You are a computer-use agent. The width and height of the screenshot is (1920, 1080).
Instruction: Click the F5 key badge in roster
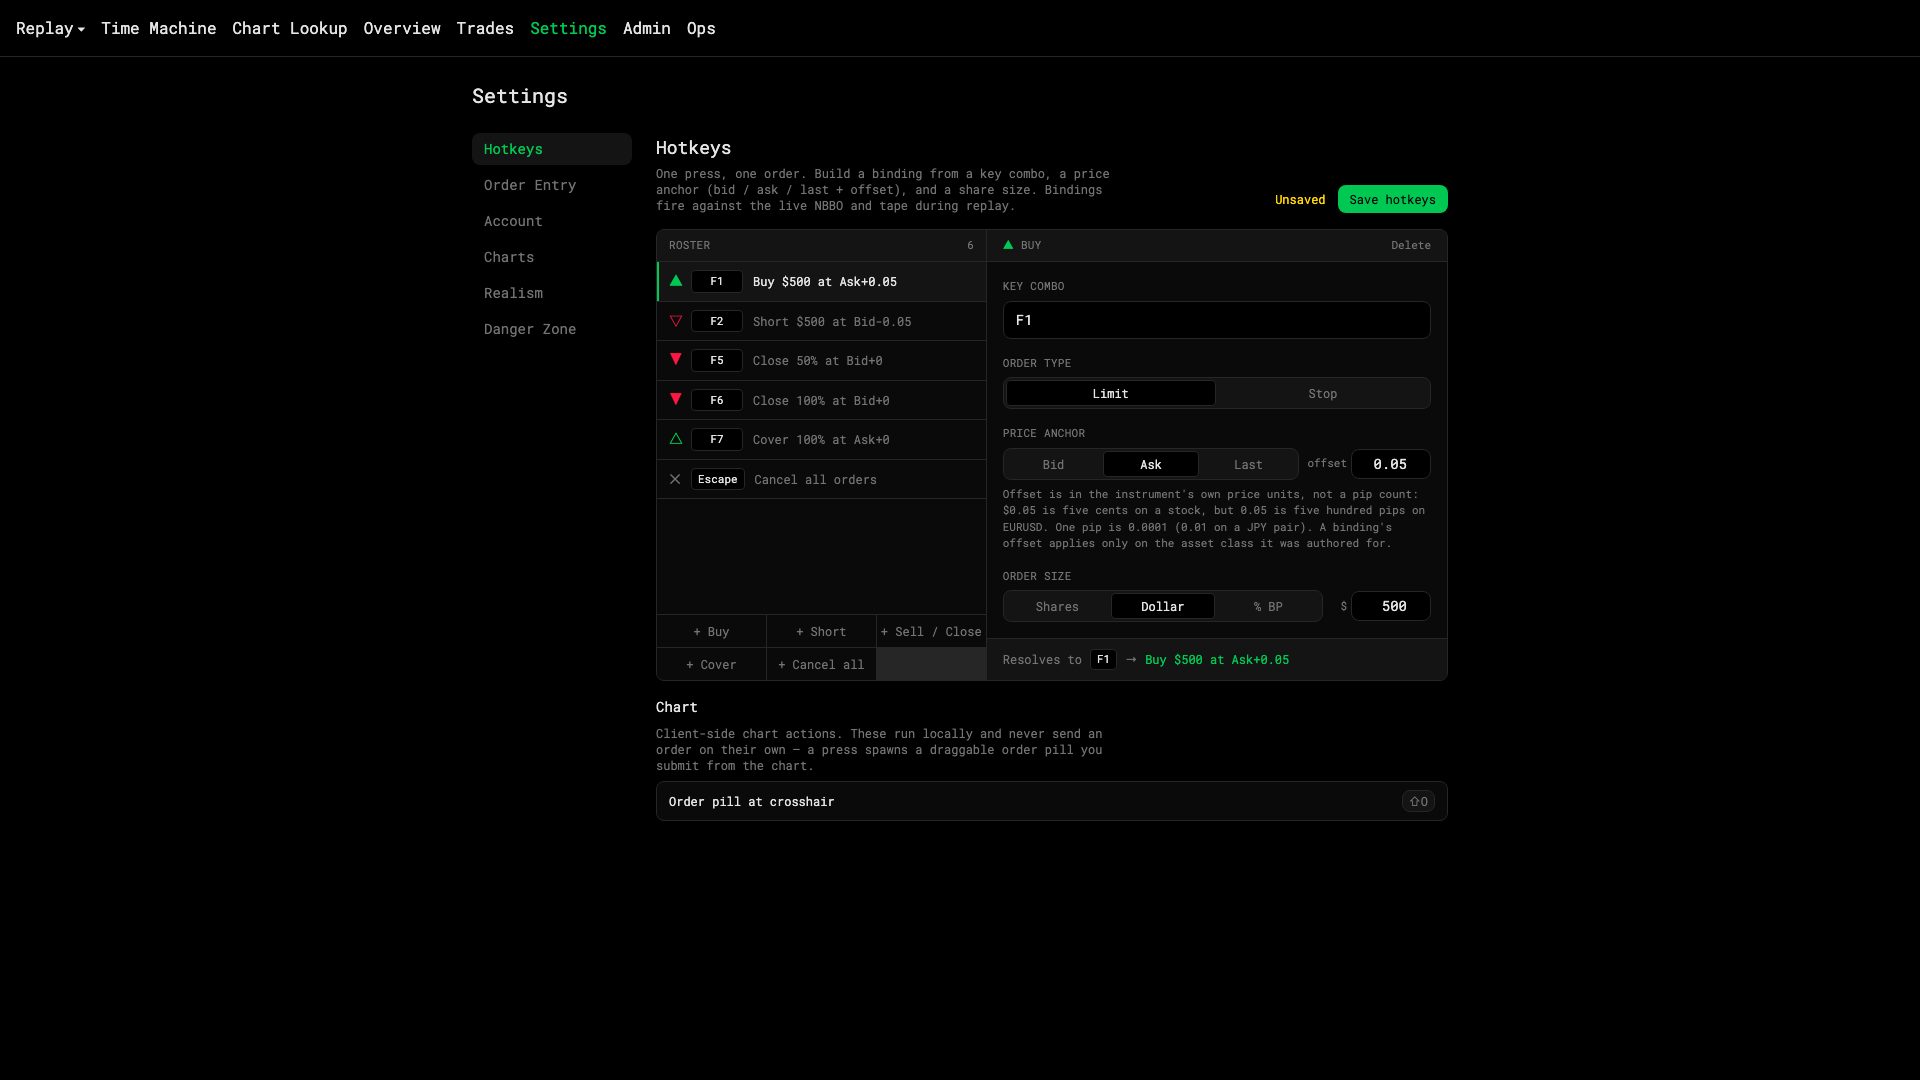(717, 360)
